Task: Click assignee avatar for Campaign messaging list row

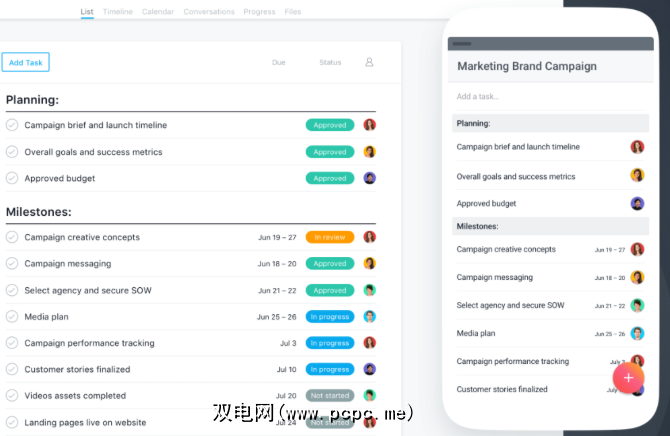Action: (370, 263)
